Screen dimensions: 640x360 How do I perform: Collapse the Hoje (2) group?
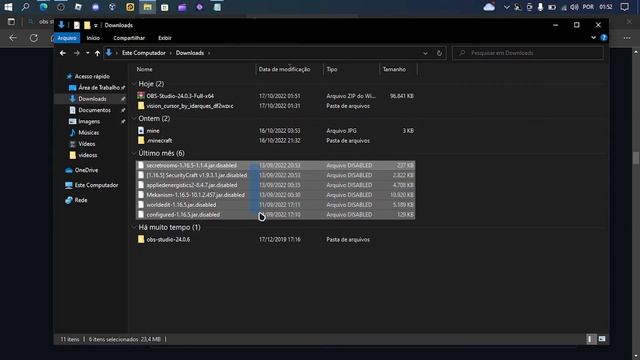coord(134,84)
